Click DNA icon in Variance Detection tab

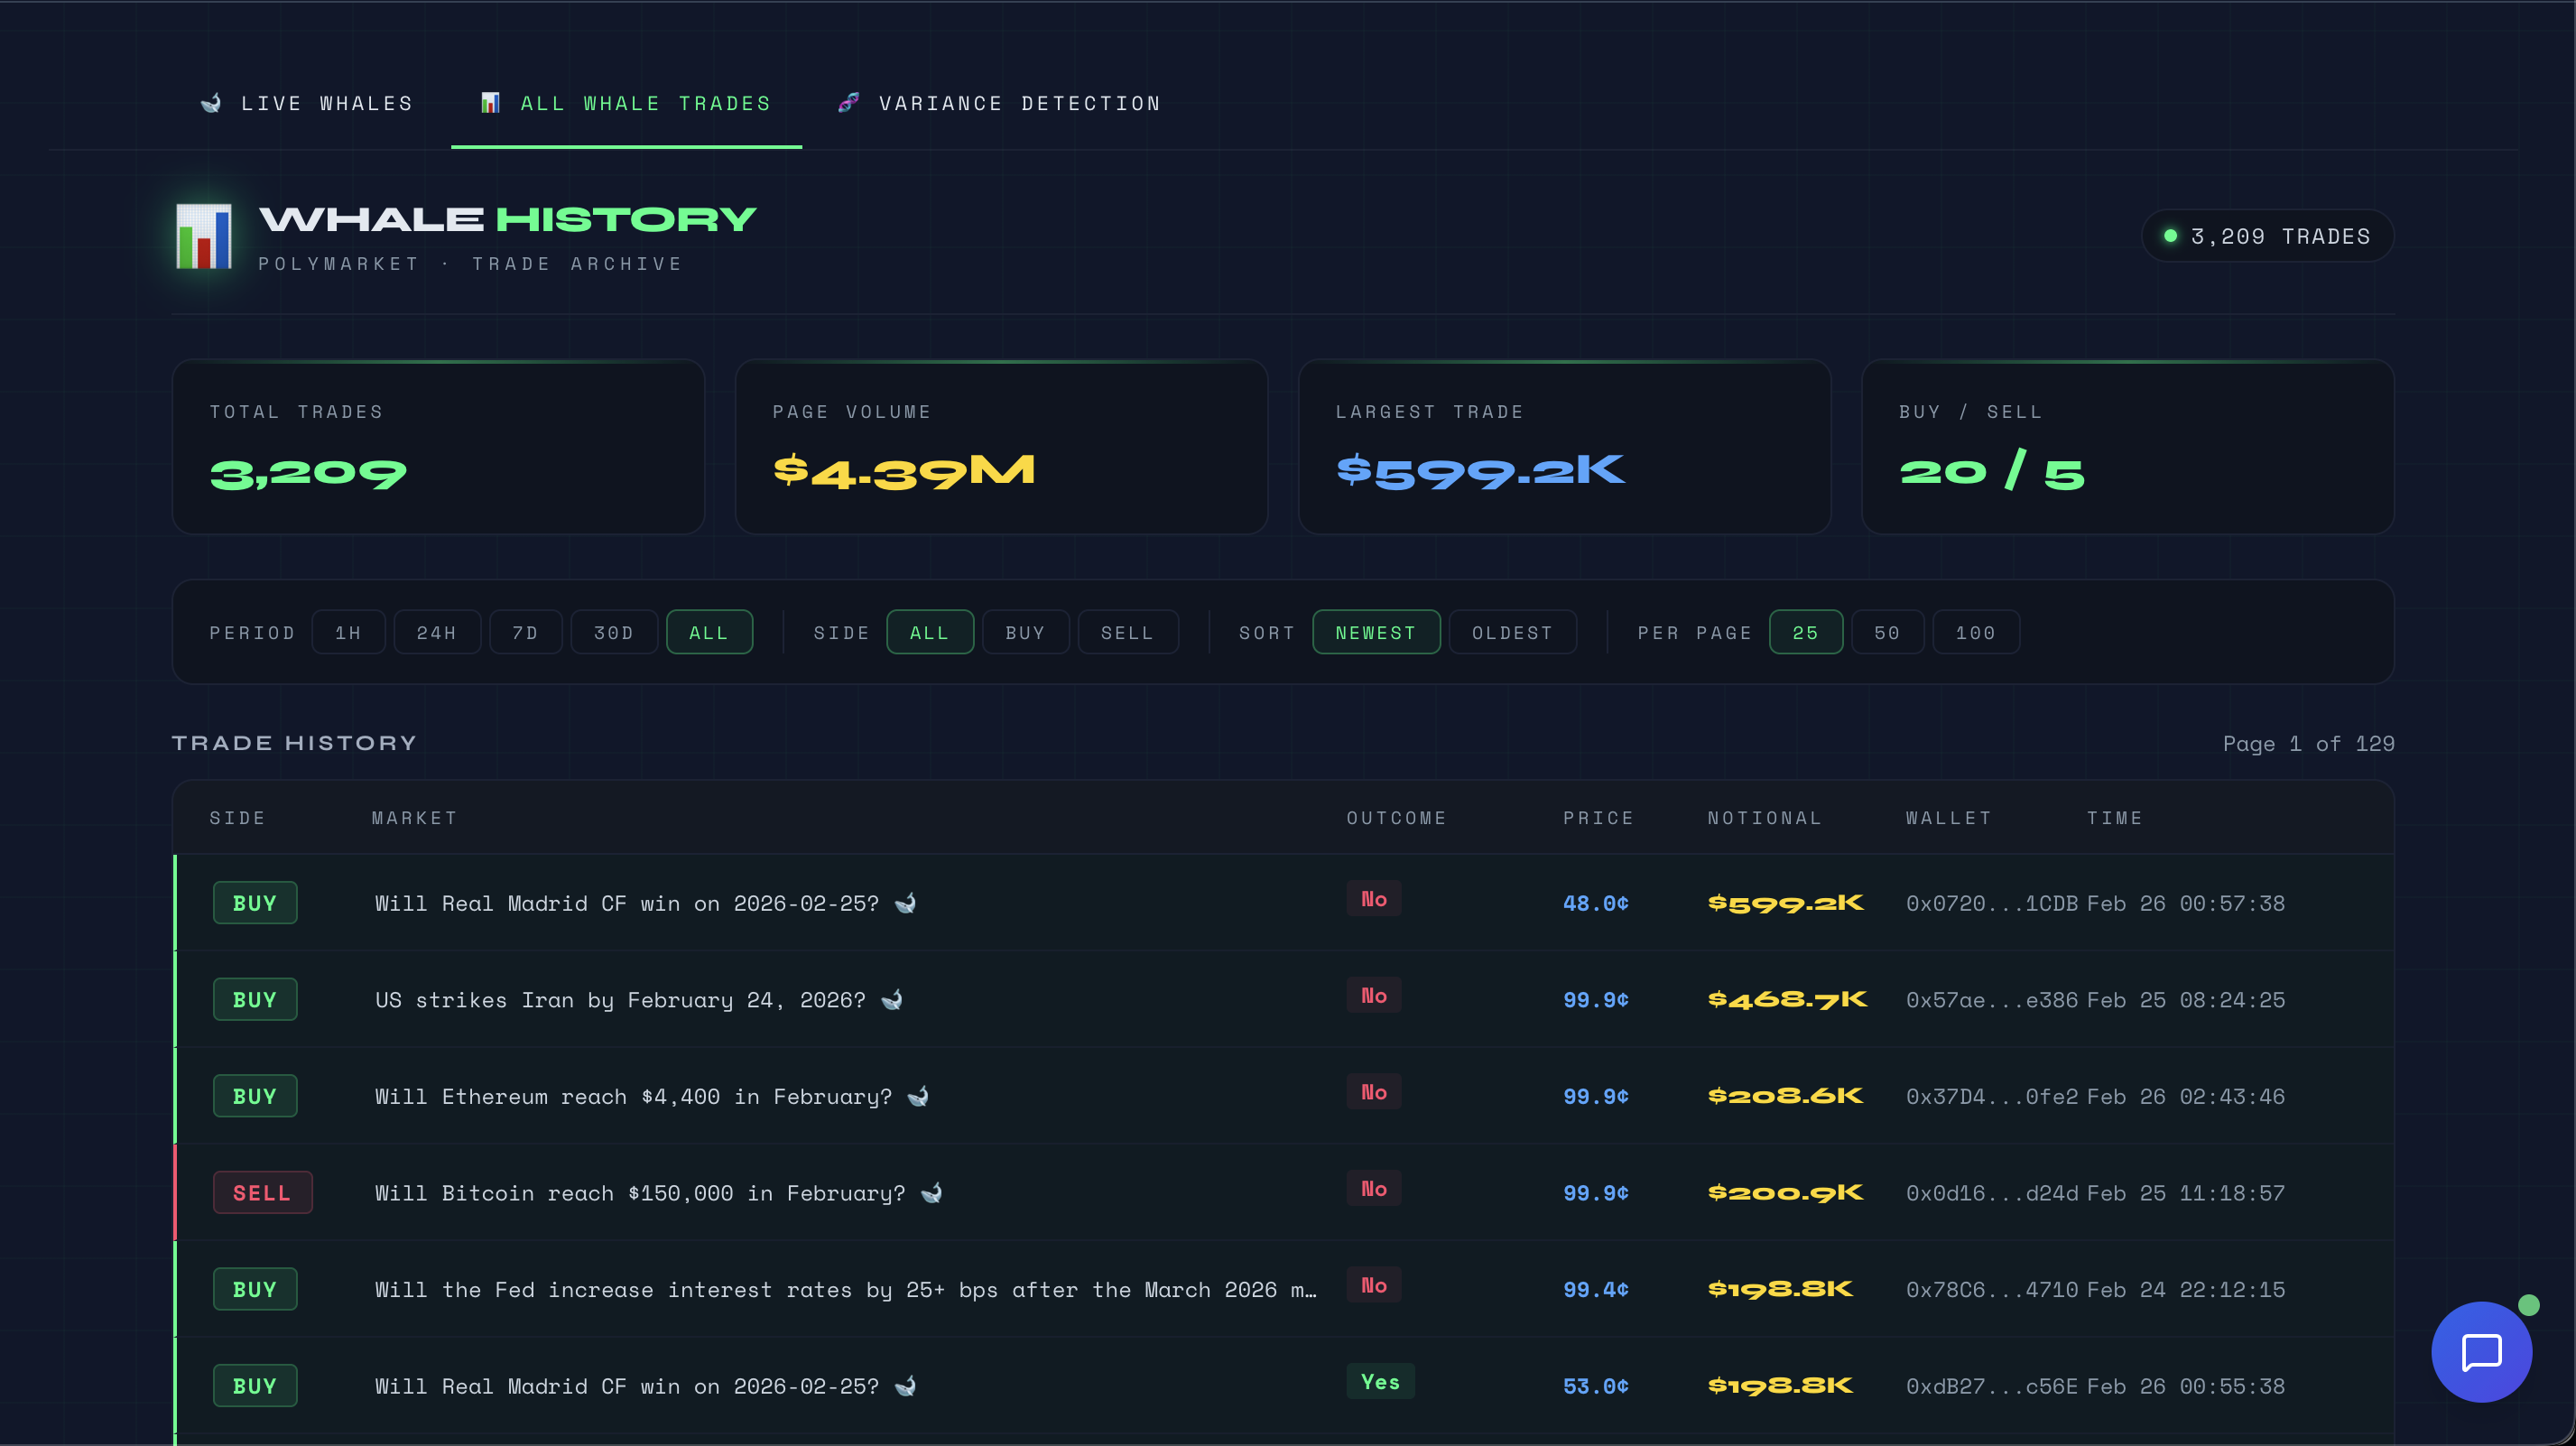click(848, 103)
